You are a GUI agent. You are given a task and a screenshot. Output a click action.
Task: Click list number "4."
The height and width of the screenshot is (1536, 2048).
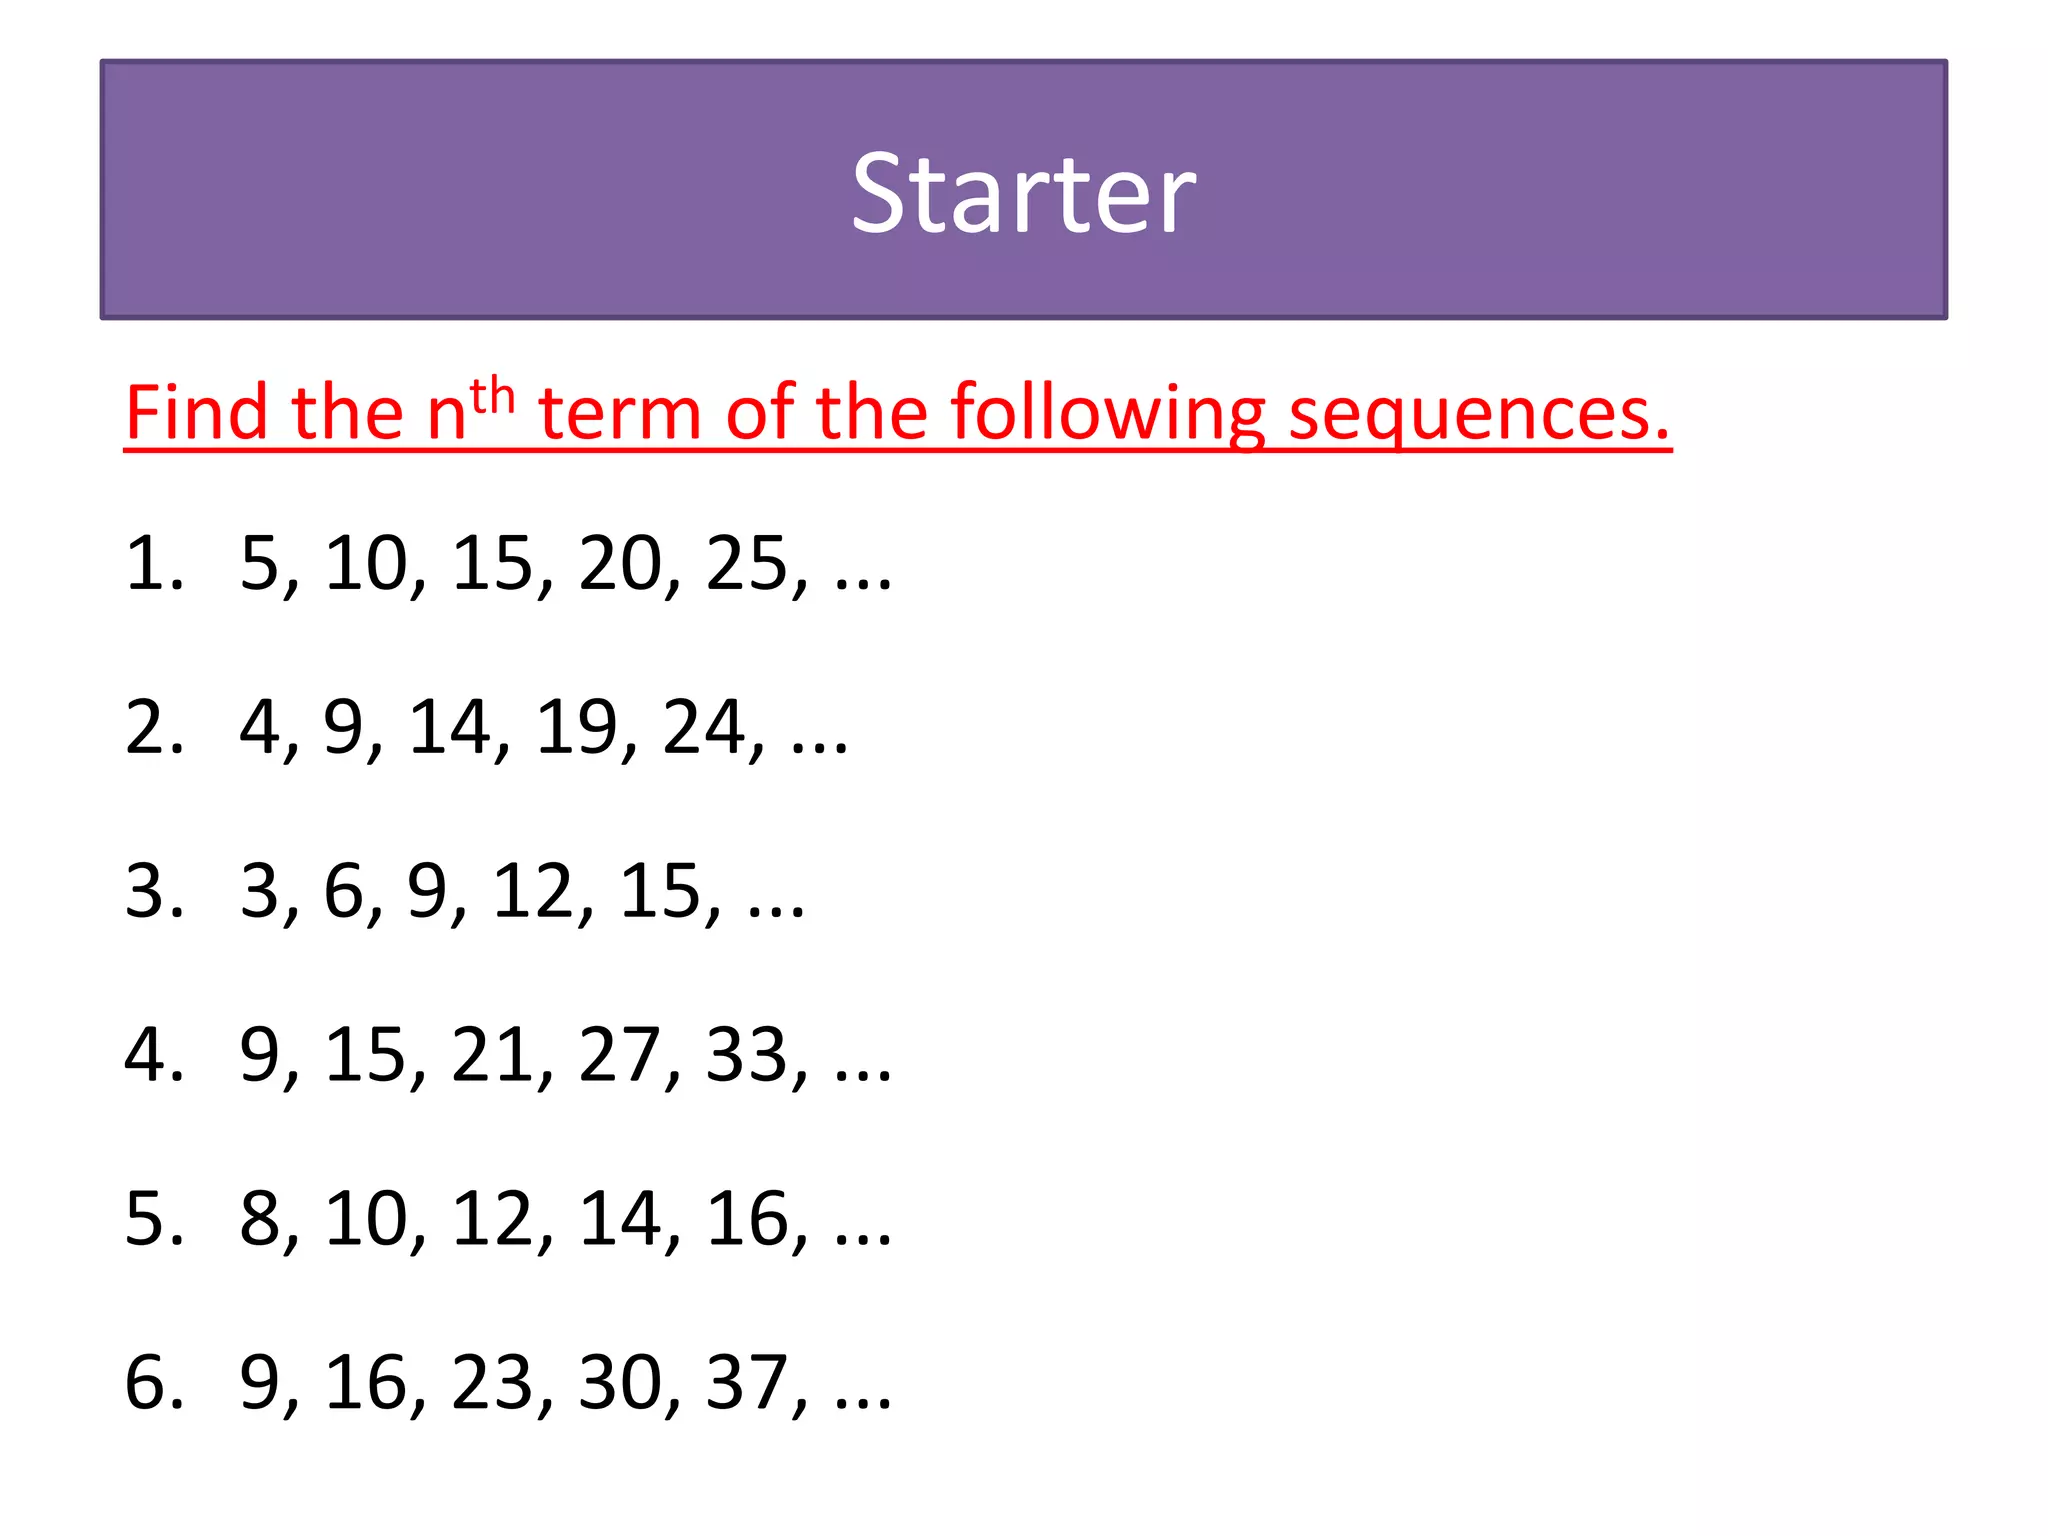pyautogui.click(x=154, y=1055)
